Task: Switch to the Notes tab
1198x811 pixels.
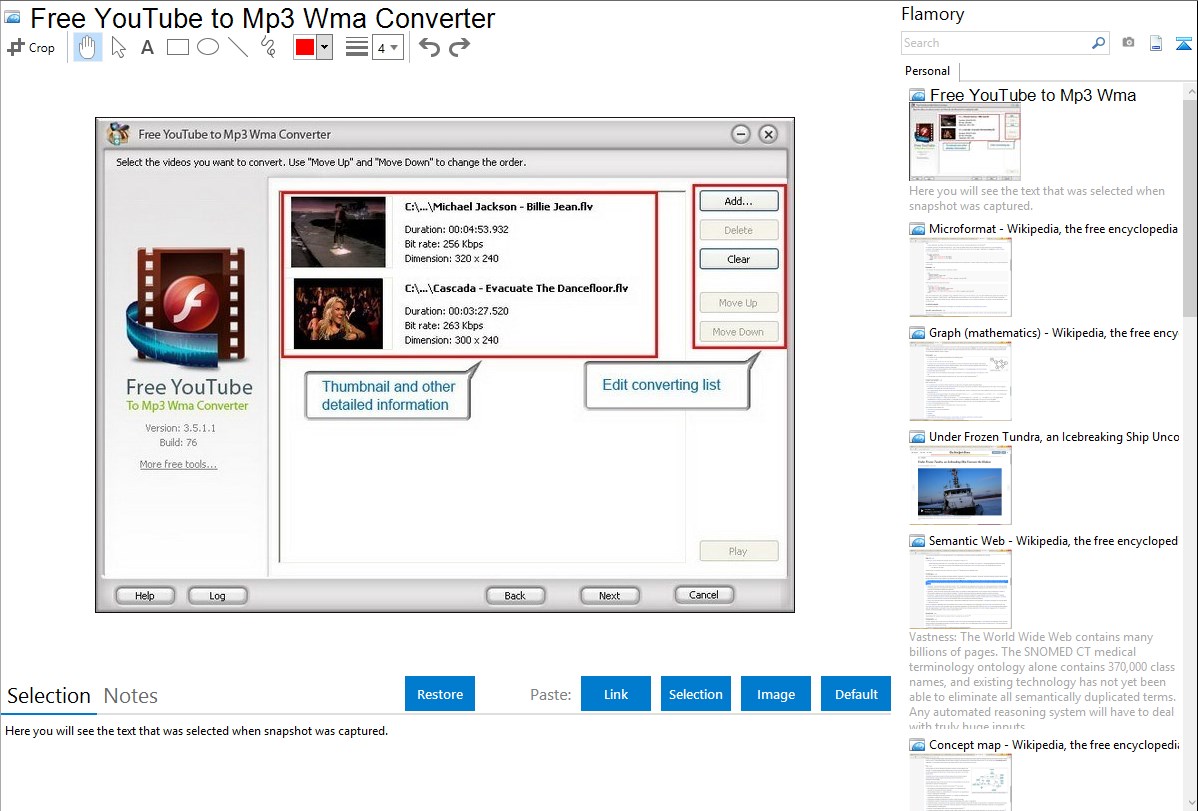Action: 131,696
